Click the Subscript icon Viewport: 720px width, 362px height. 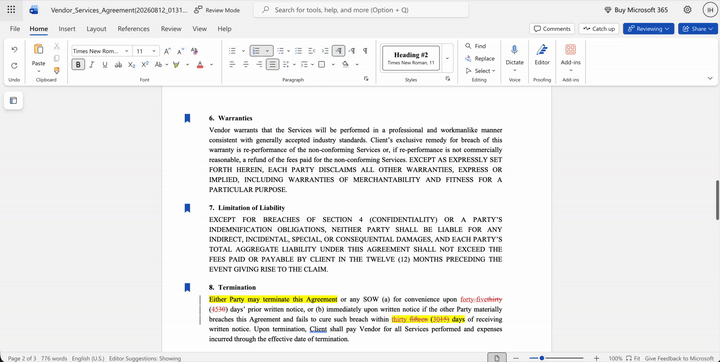[x=131, y=65]
